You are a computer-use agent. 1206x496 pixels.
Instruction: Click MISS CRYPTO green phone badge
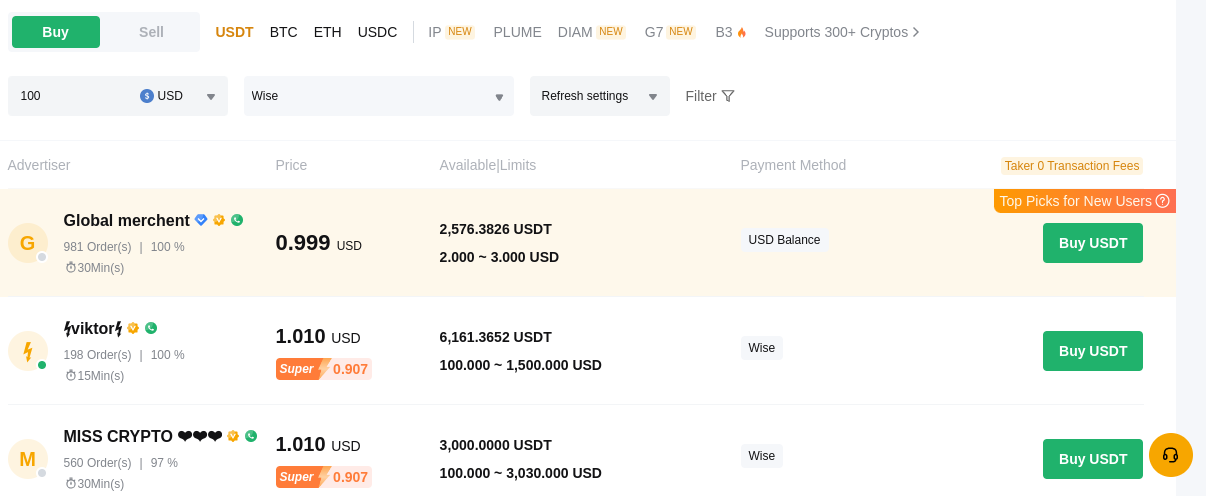point(251,436)
